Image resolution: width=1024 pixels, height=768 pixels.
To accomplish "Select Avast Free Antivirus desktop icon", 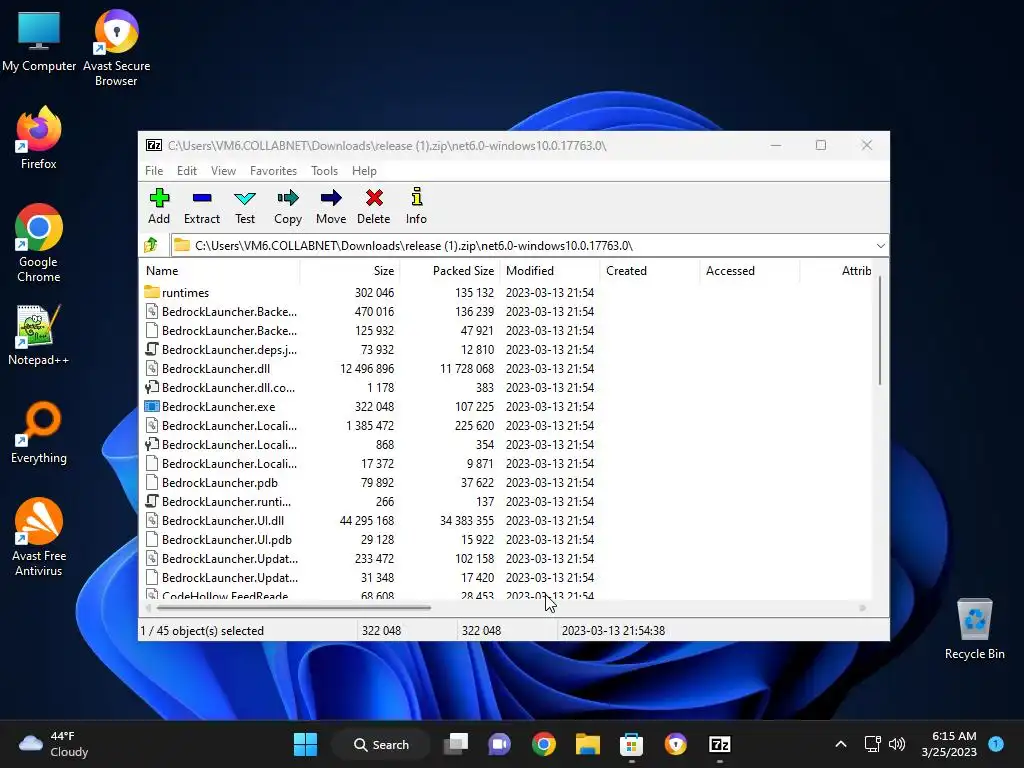I will (x=39, y=537).
